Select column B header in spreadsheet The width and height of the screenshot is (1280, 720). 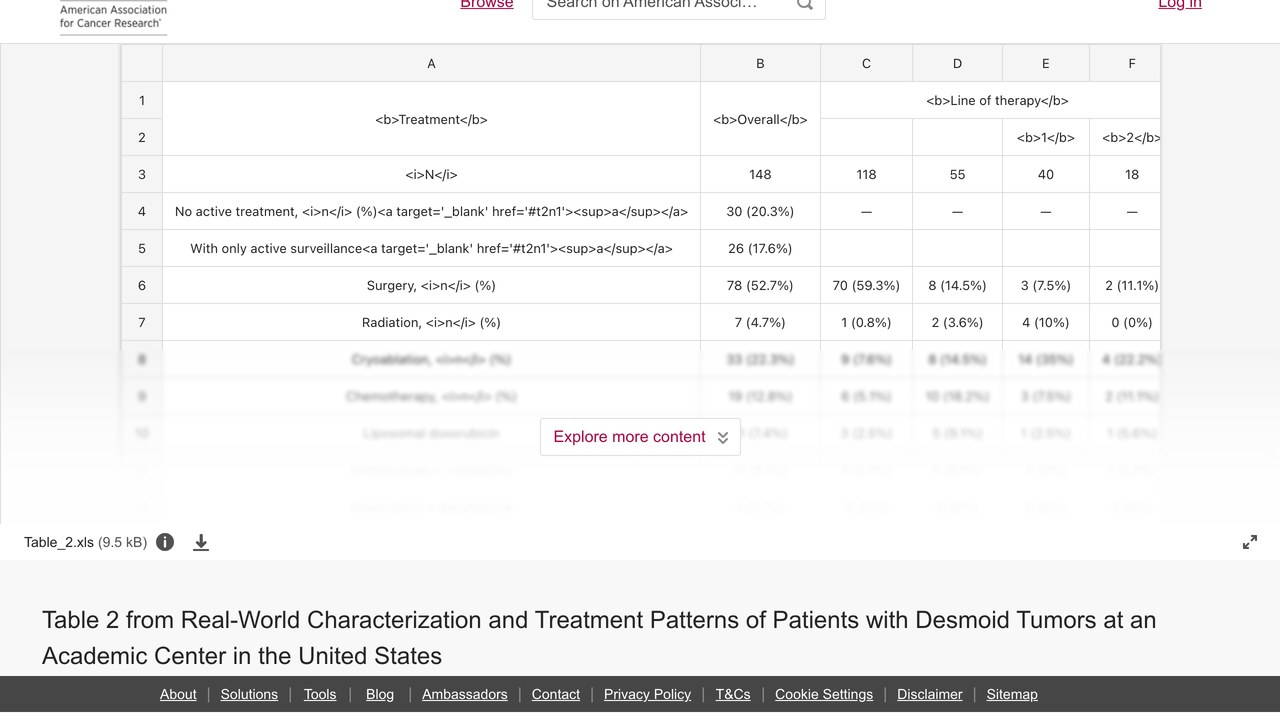(760, 63)
